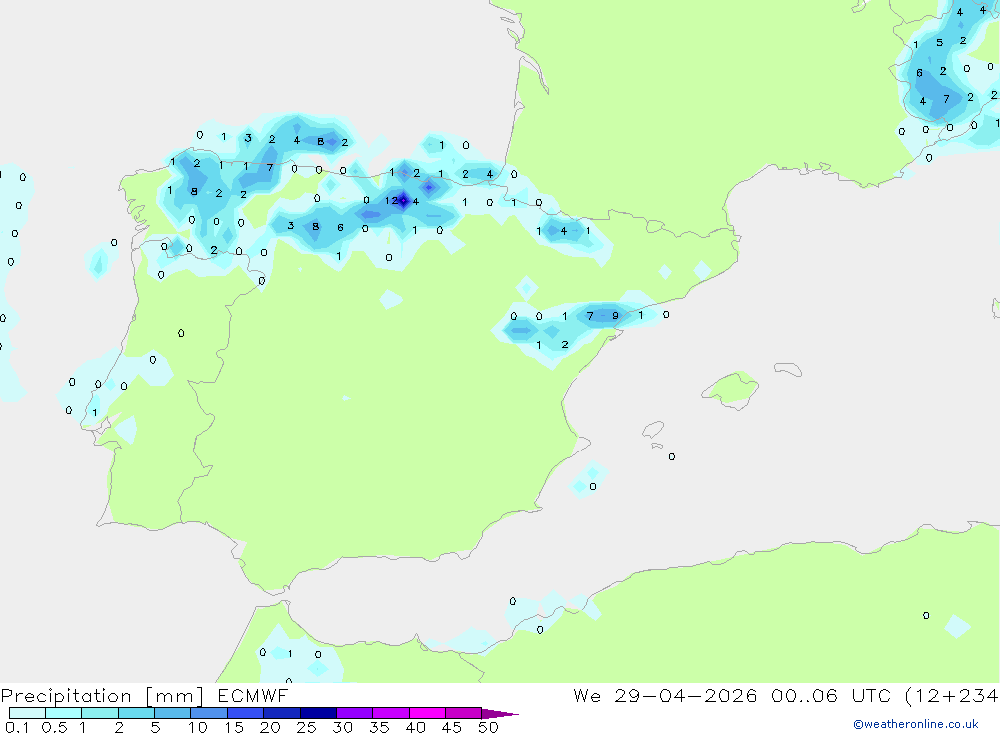Click the '5' precipitation value on map

939,43
